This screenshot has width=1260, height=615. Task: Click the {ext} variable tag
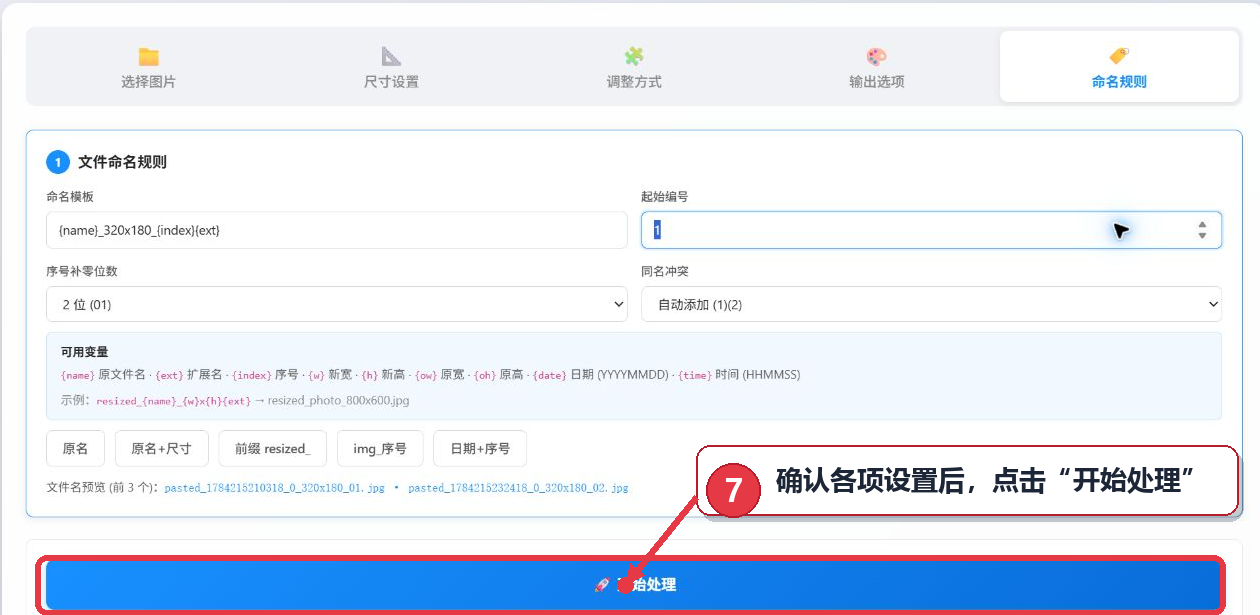click(169, 375)
